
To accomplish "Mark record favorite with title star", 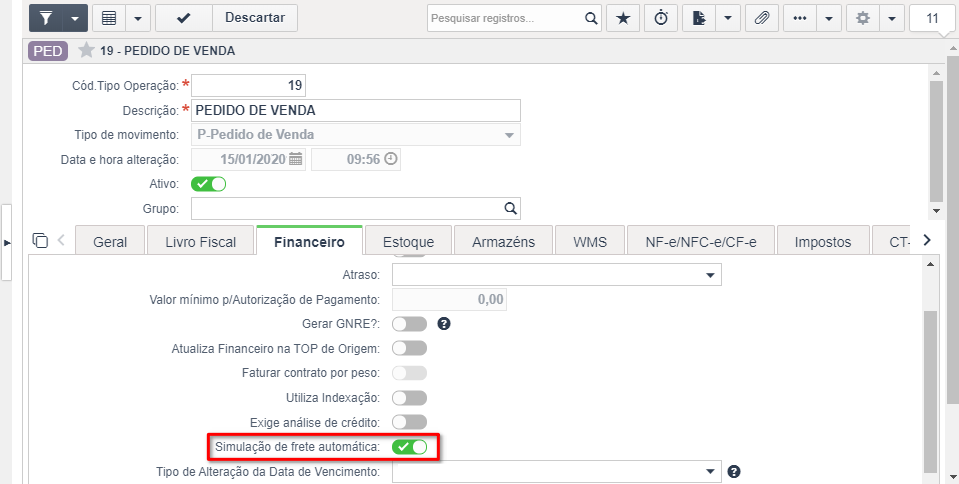I will [x=86, y=50].
